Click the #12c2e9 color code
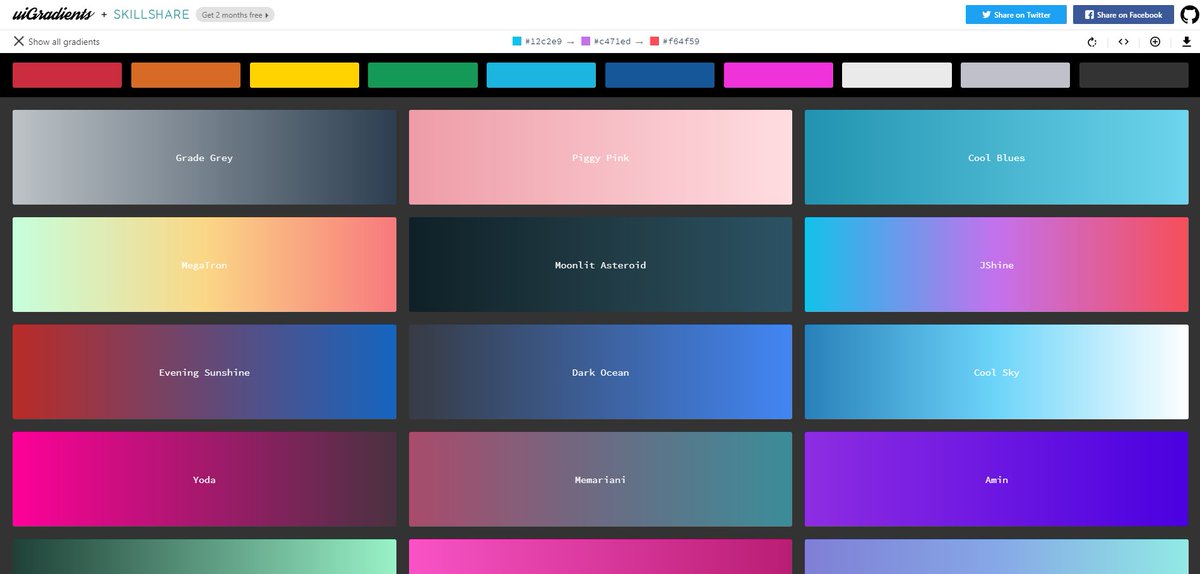The image size is (1200, 574). pos(545,42)
